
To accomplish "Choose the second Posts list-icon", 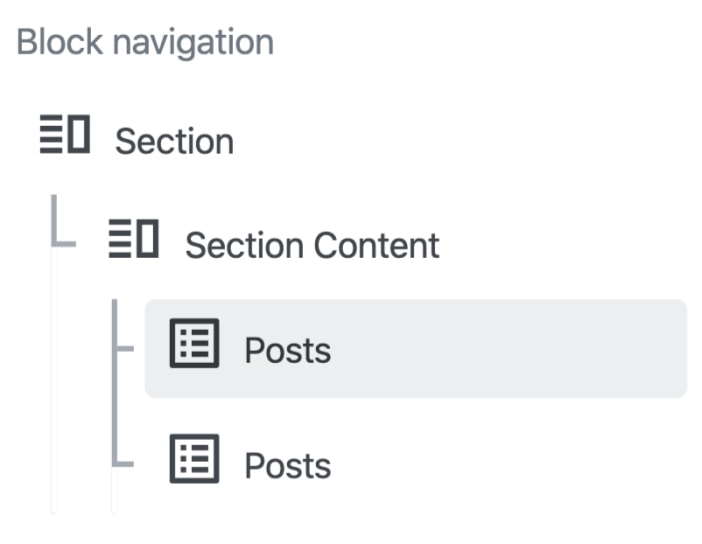I will (x=194, y=460).
